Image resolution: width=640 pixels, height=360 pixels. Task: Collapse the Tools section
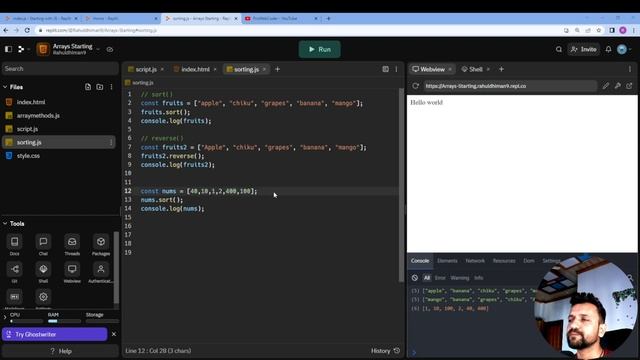pos(5,224)
